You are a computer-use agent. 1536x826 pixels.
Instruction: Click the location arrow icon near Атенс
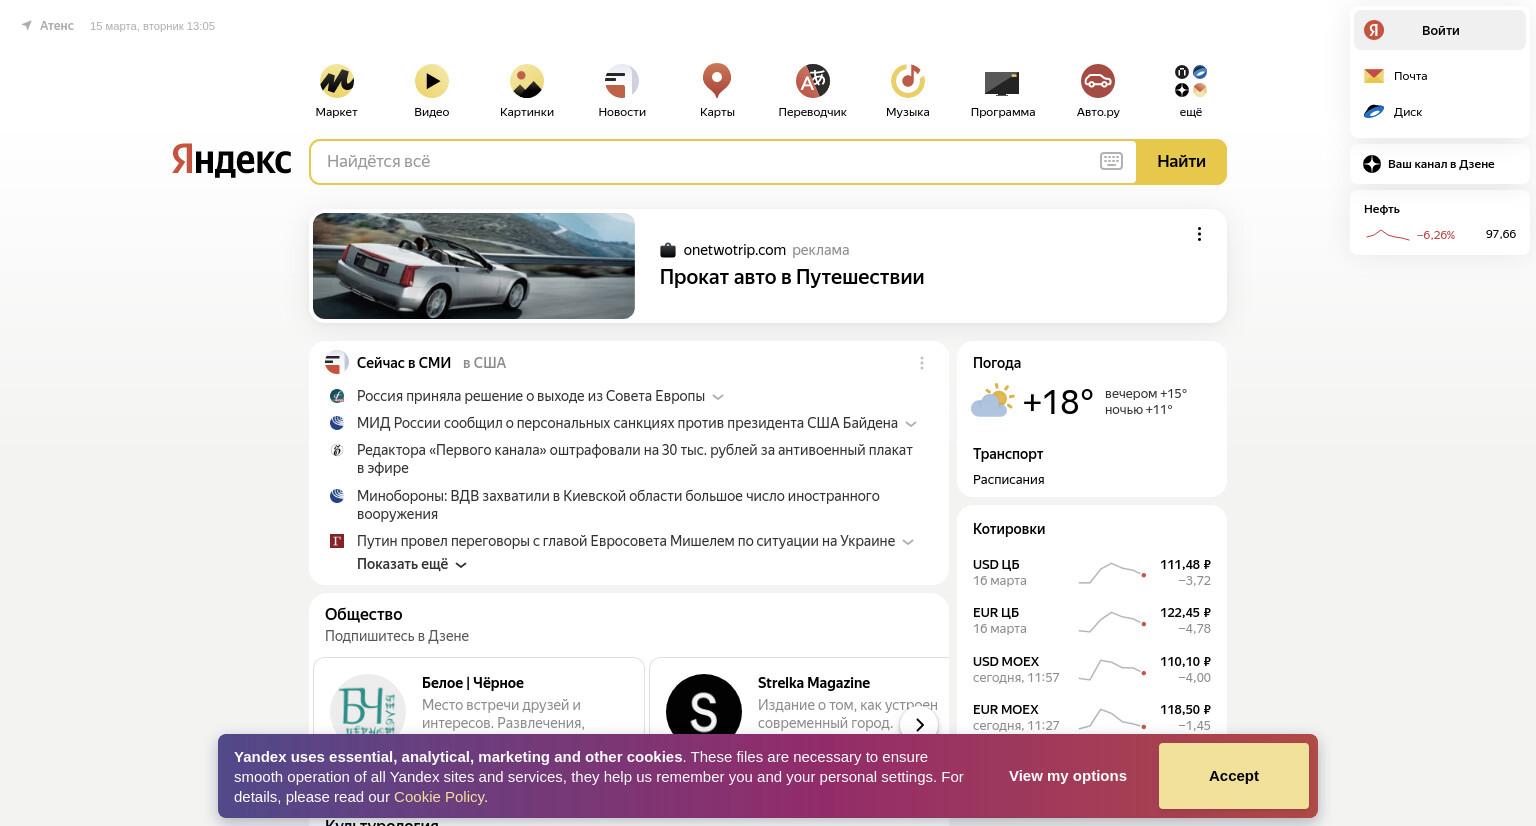(x=26, y=26)
